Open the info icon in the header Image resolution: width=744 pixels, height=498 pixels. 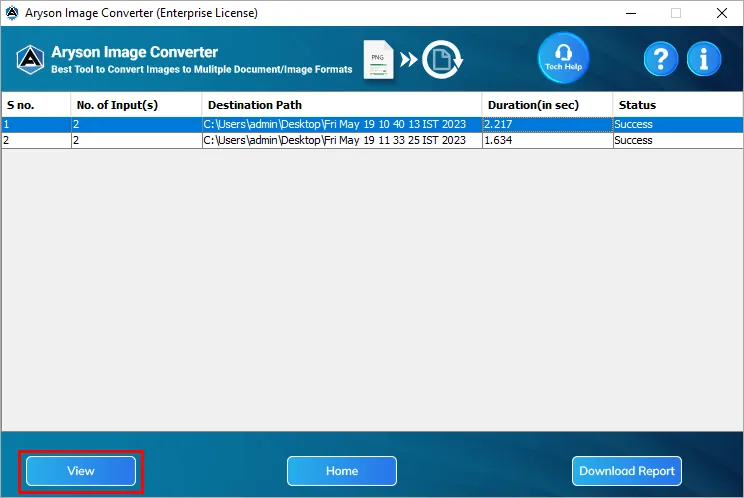tap(704, 59)
